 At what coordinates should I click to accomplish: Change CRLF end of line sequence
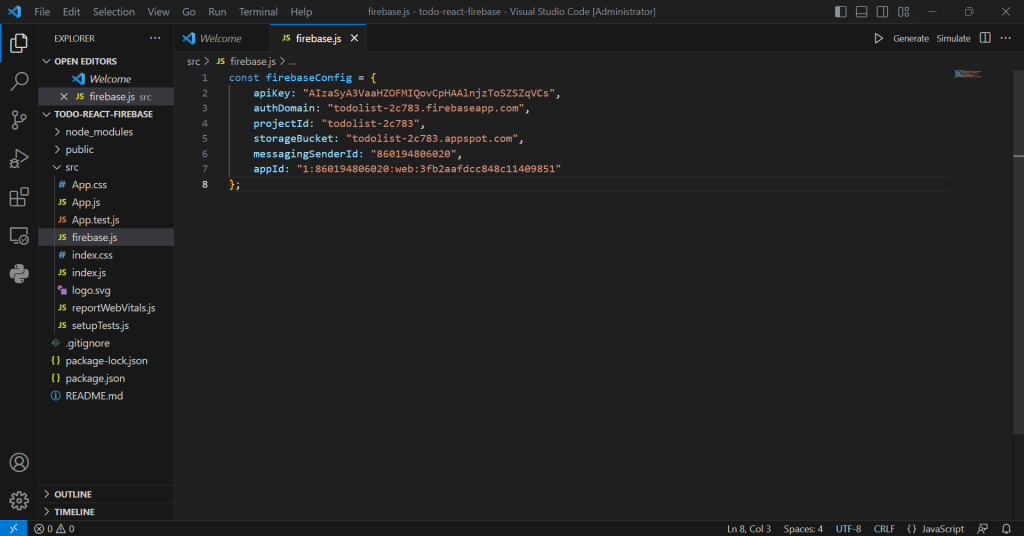click(x=884, y=529)
